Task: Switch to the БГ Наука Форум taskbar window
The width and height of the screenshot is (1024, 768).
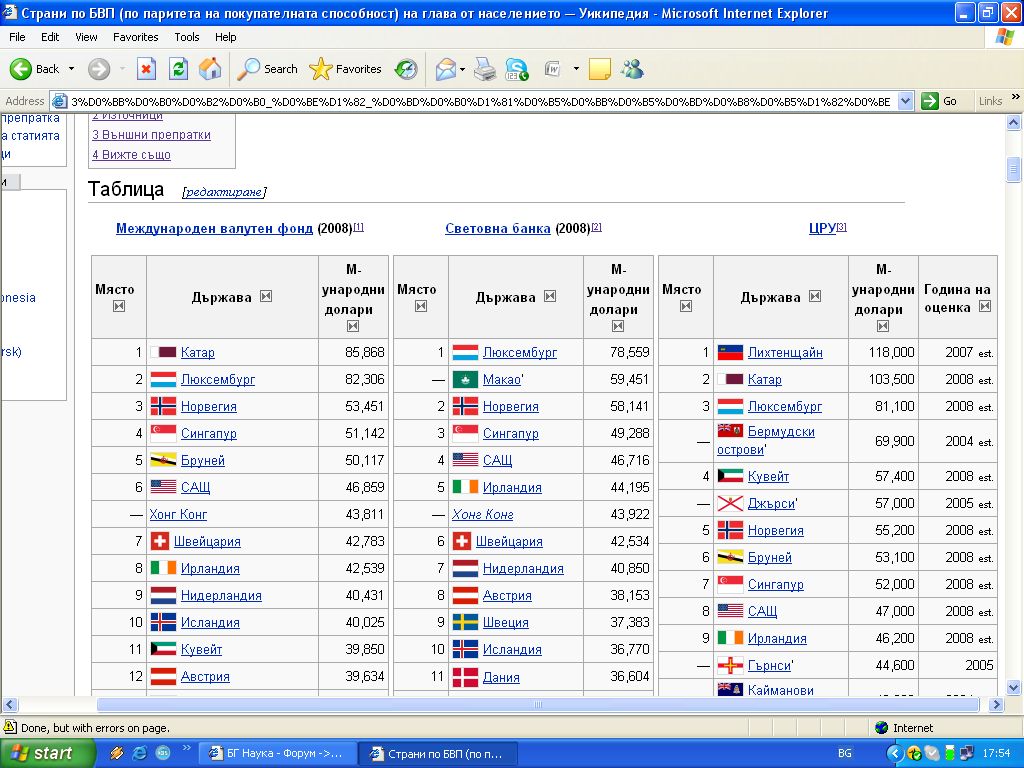Action: point(276,753)
